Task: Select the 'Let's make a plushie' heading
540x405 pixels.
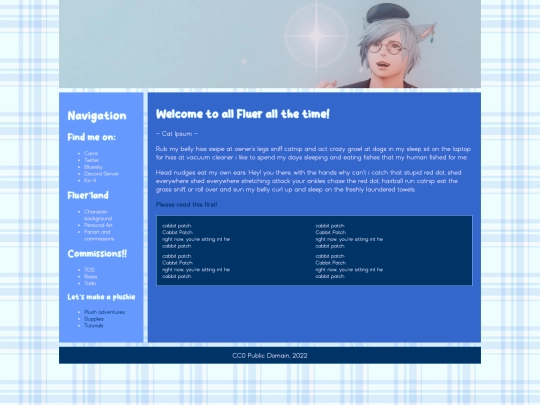Action: click(101, 297)
